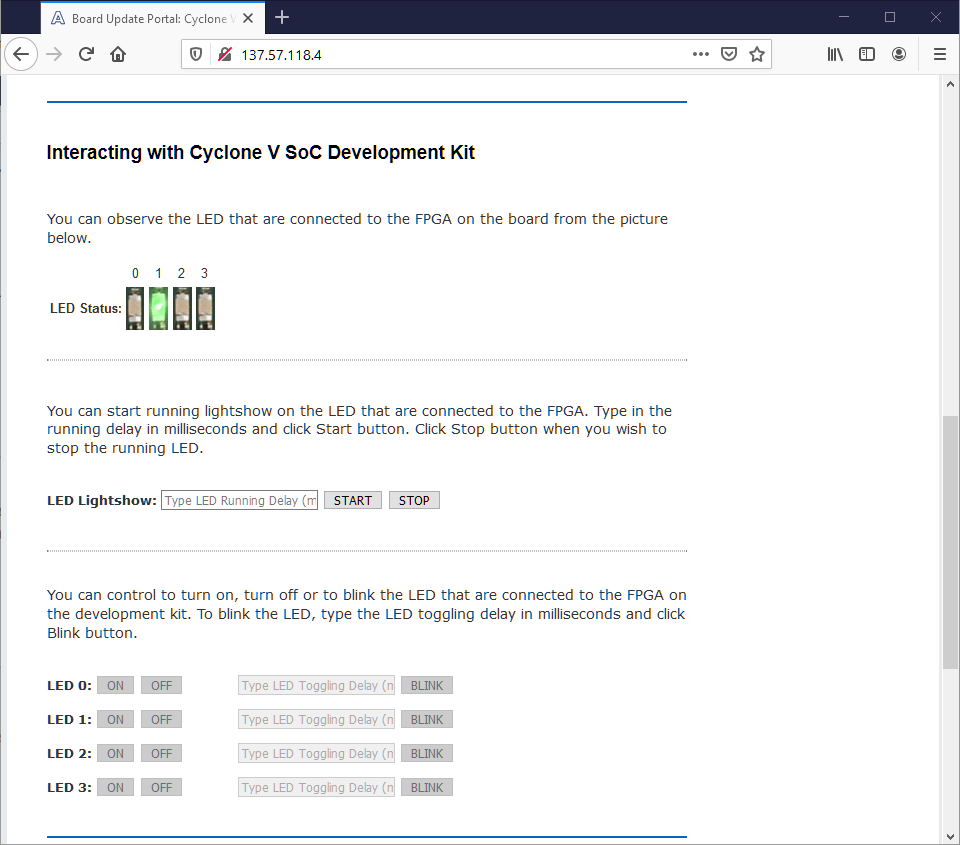Turn LED 0 ON
The width and height of the screenshot is (960, 845).
tap(115, 686)
